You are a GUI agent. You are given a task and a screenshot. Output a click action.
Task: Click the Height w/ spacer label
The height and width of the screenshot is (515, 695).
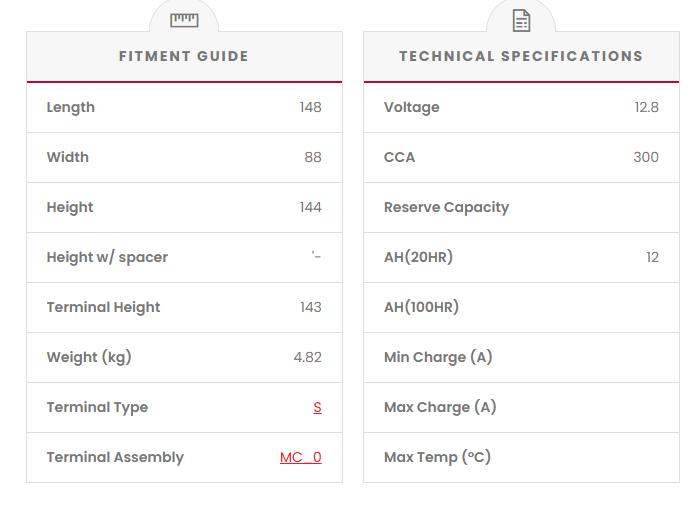pos(107,257)
